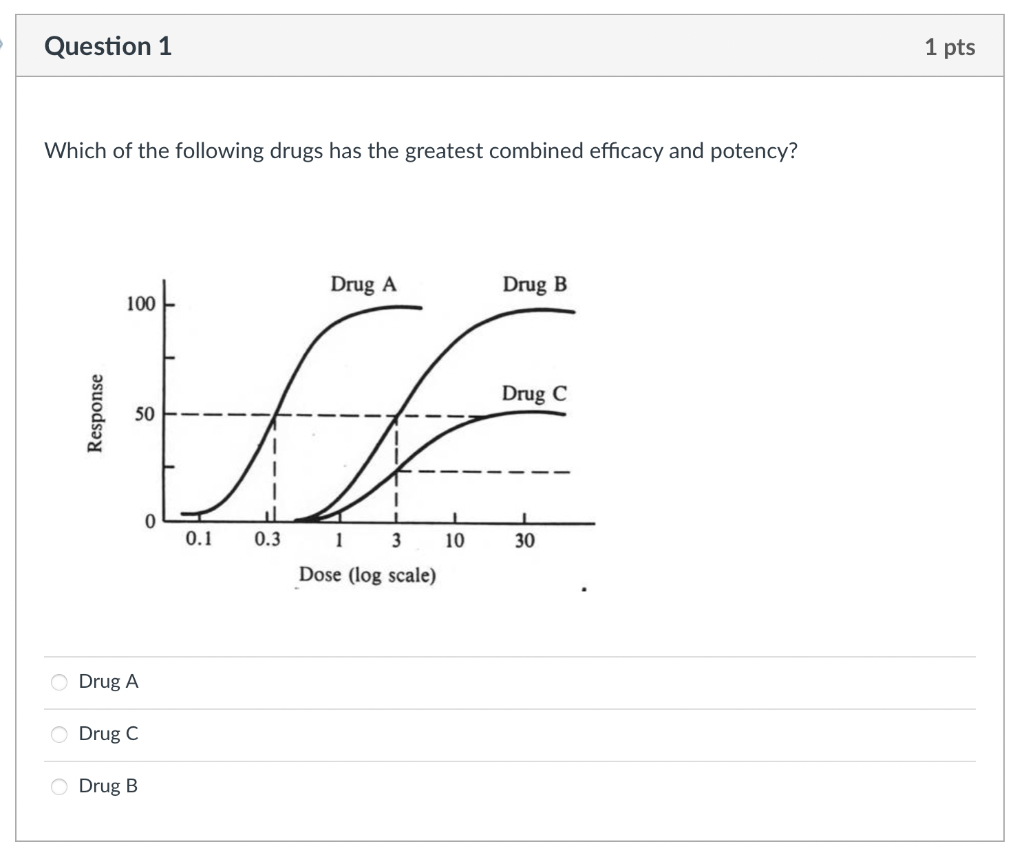This screenshot has width=1024, height=857.
Task: Select the Drug C radio button
Action: click(x=59, y=733)
